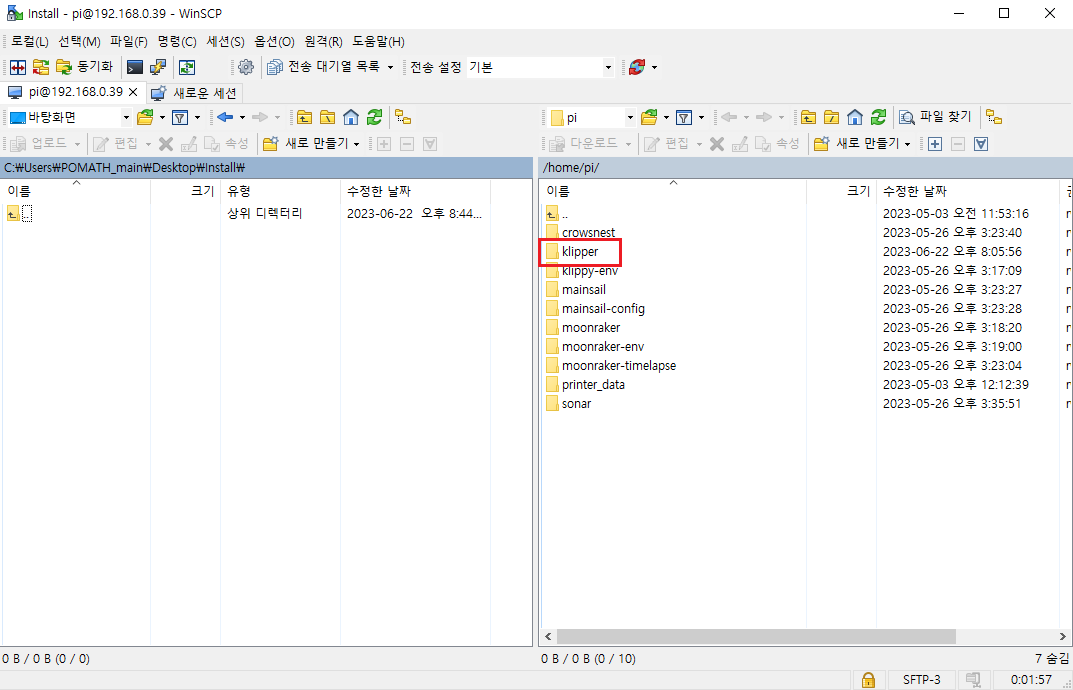
Task: Click the 동기화 synchronize button
Action: (85, 67)
